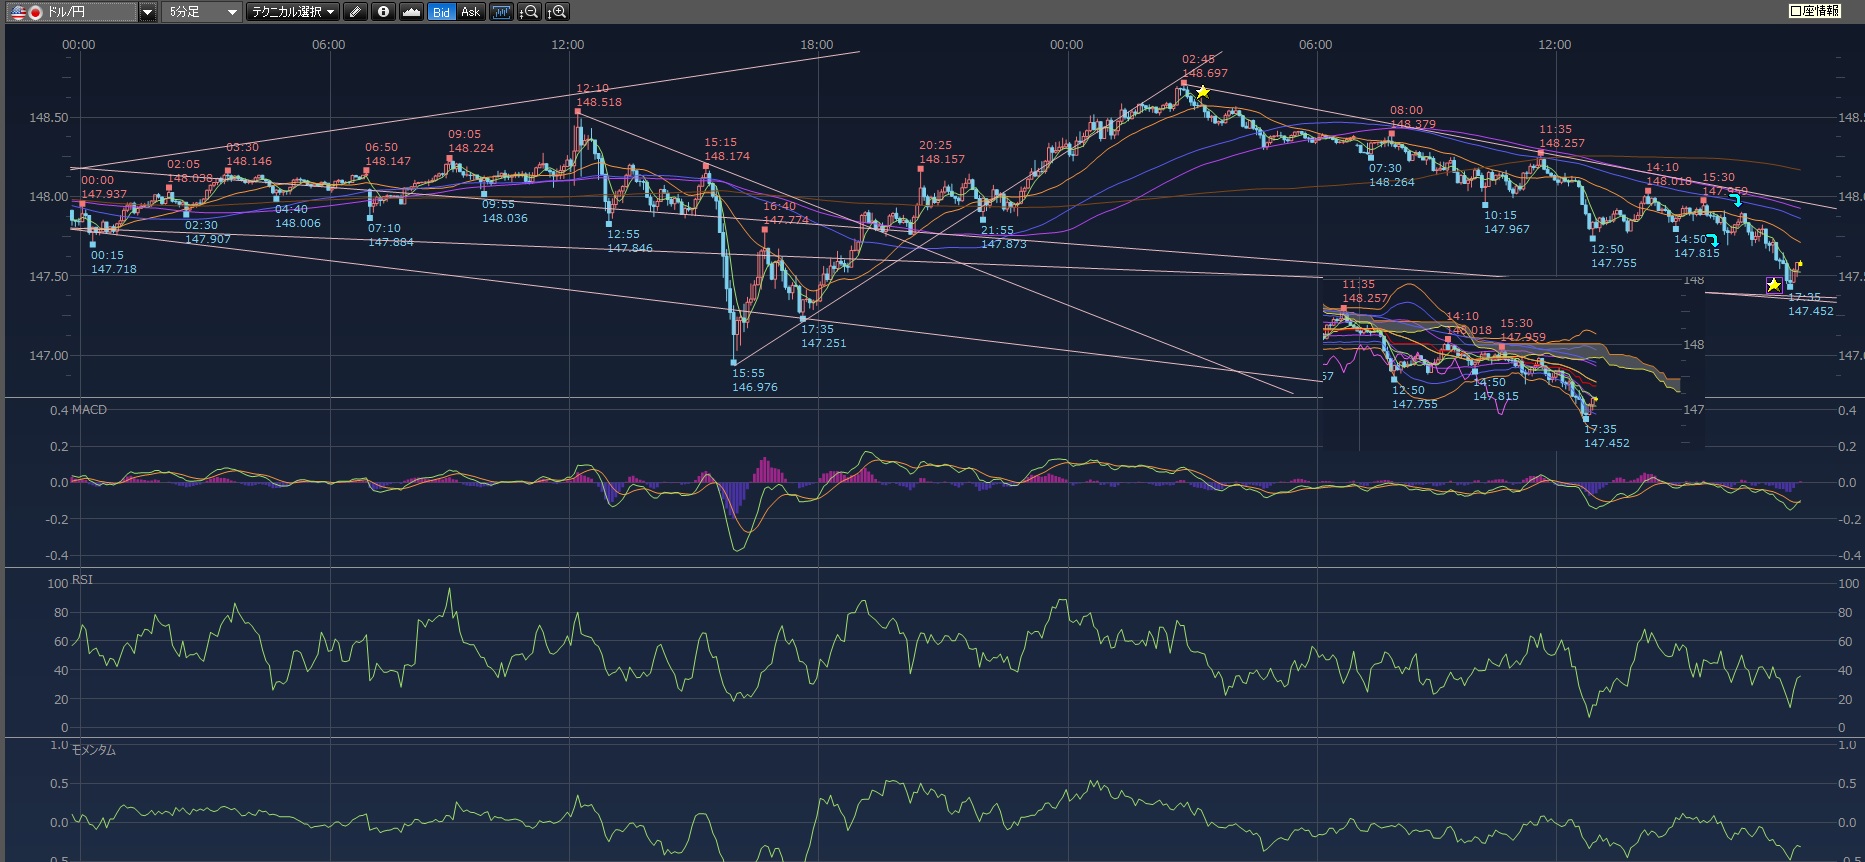Click the zoom in magnifier icon
Image resolution: width=1865 pixels, height=862 pixels.
click(x=557, y=12)
